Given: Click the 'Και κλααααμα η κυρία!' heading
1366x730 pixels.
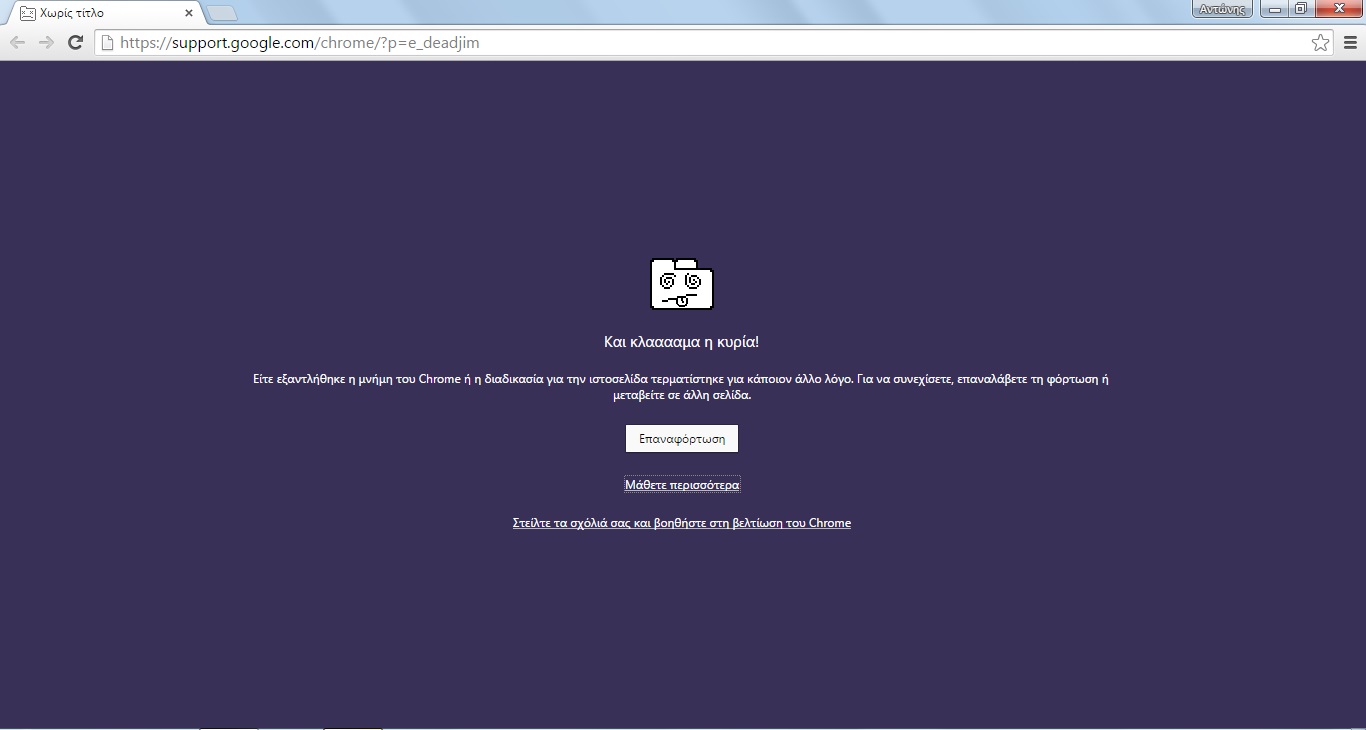Looking at the screenshot, I should click(x=682, y=342).
